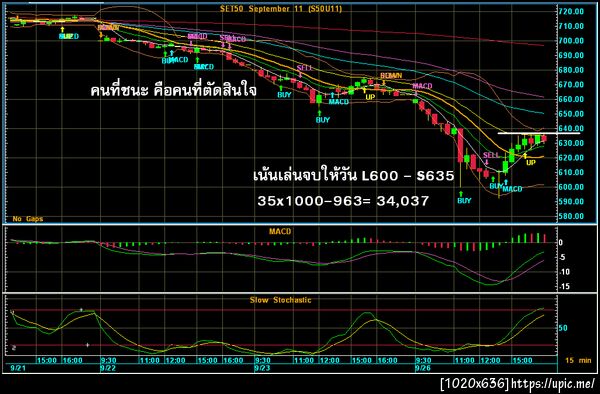Viewport: 600px width, 394px height.
Task: Choose the 620.00 price axis value
Action: (571, 158)
